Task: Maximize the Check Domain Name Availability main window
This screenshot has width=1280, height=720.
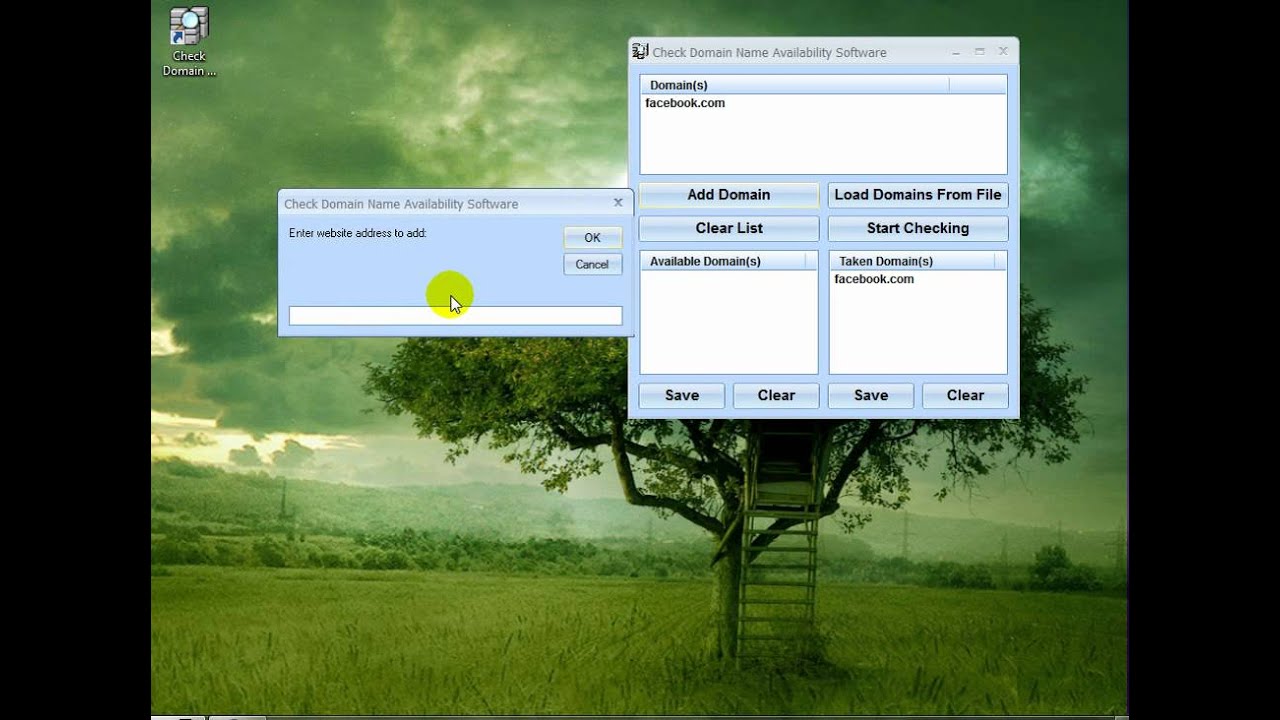Action: pos(980,52)
